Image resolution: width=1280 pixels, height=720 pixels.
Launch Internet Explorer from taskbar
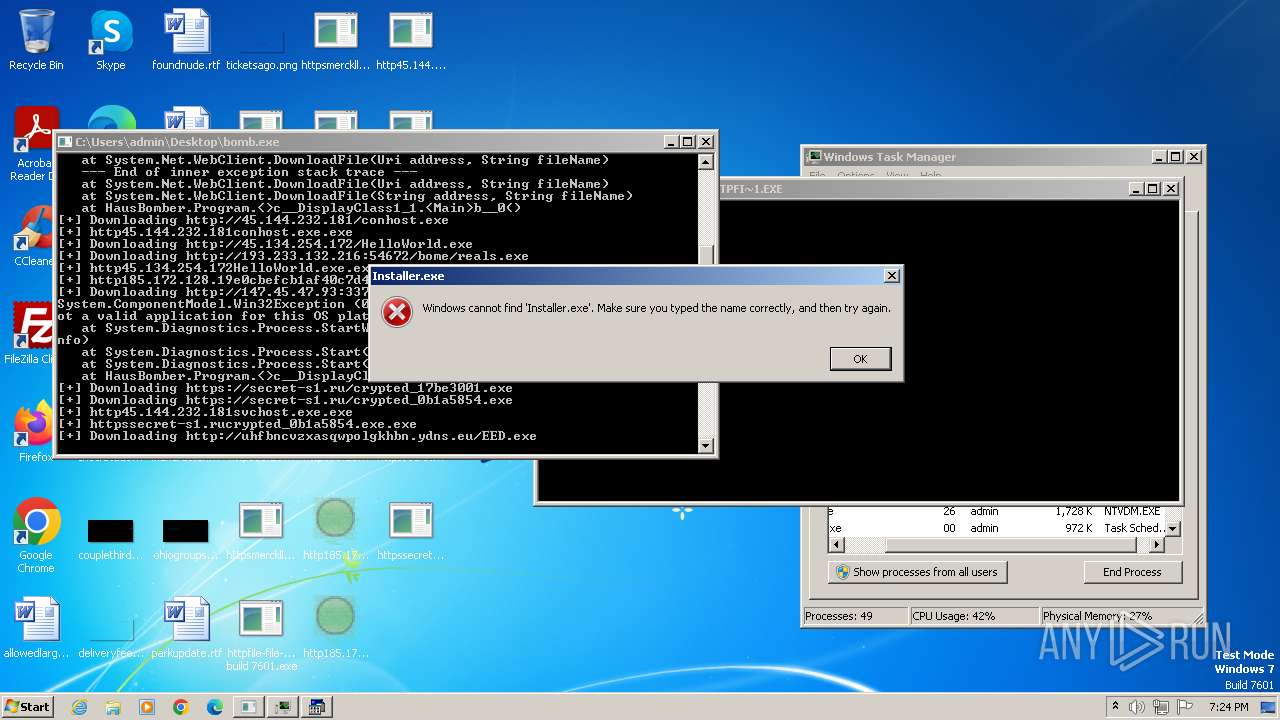(x=79, y=707)
